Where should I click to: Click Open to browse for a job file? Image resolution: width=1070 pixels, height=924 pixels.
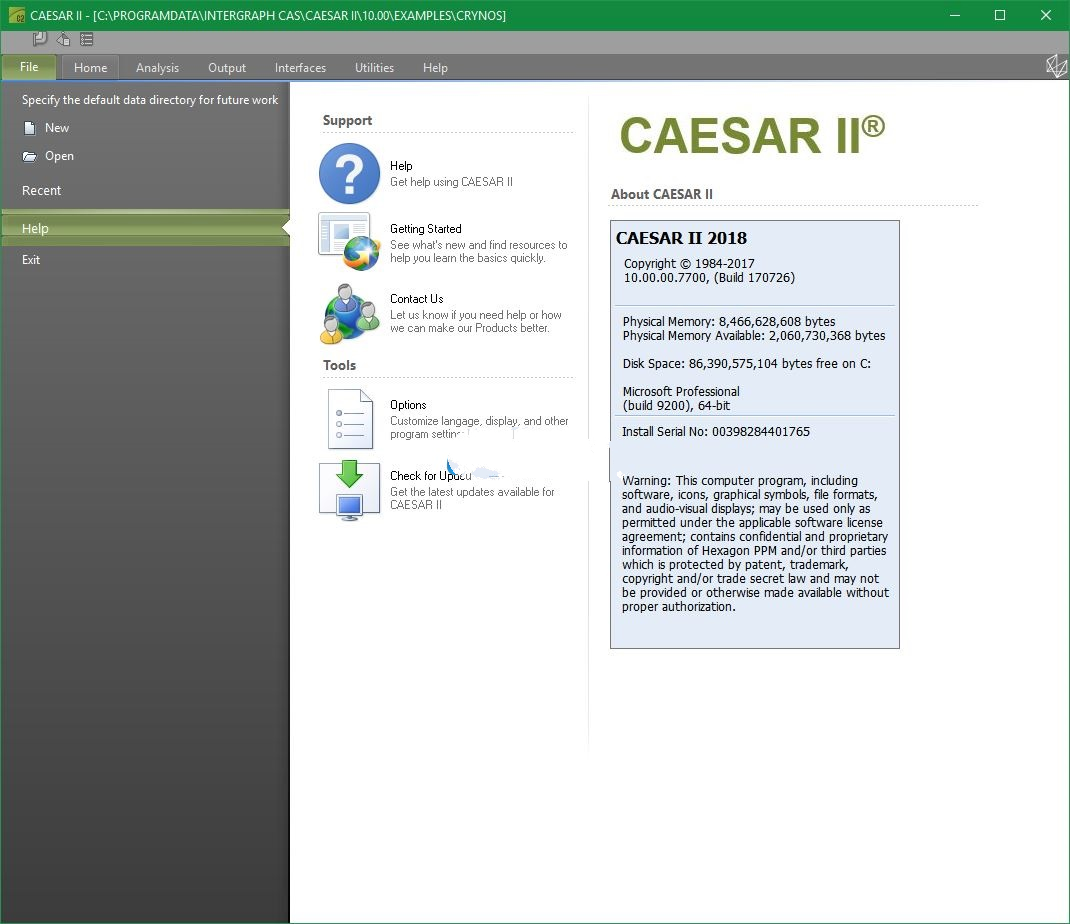point(59,156)
